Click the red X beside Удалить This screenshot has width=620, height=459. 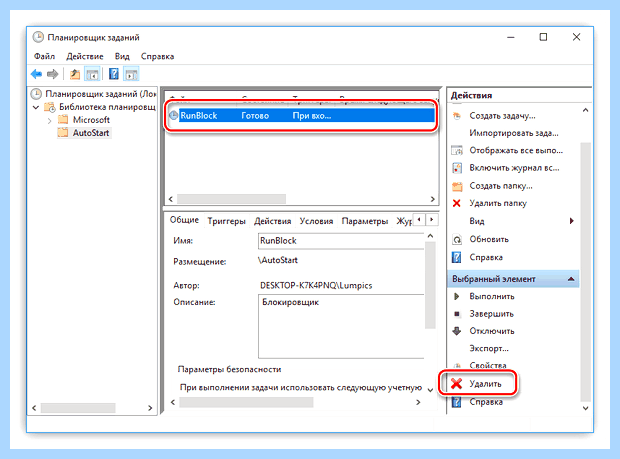(x=457, y=383)
